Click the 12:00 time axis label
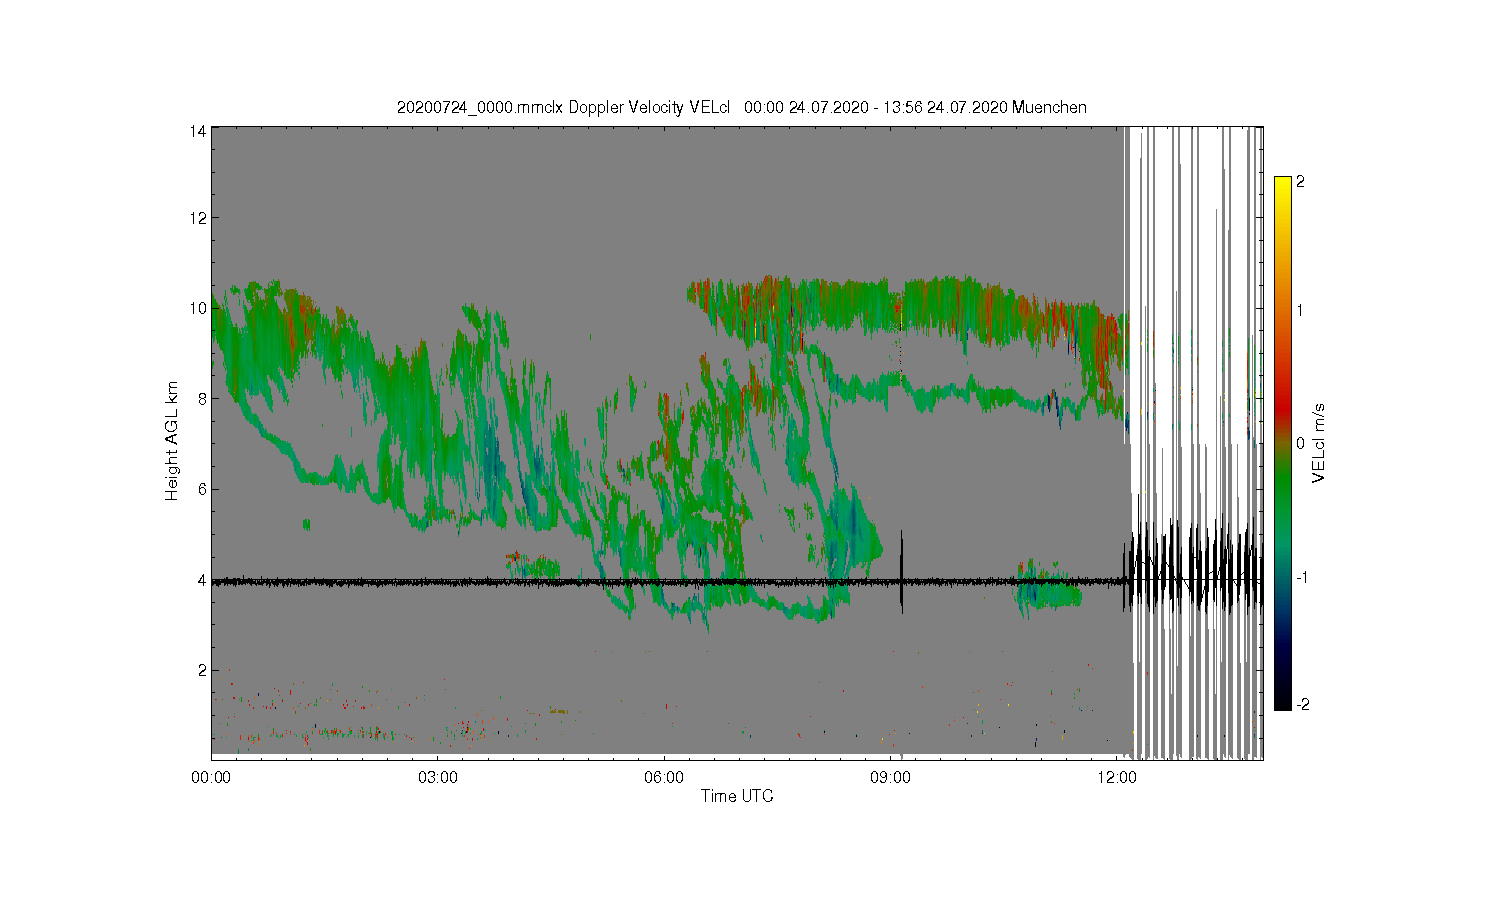 (x=1117, y=777)
